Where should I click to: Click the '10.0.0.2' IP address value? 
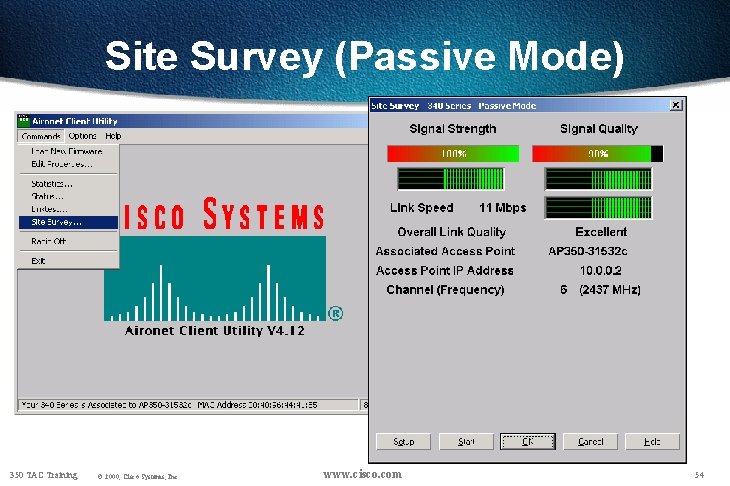pyautogui.click(x=600, y=270)
